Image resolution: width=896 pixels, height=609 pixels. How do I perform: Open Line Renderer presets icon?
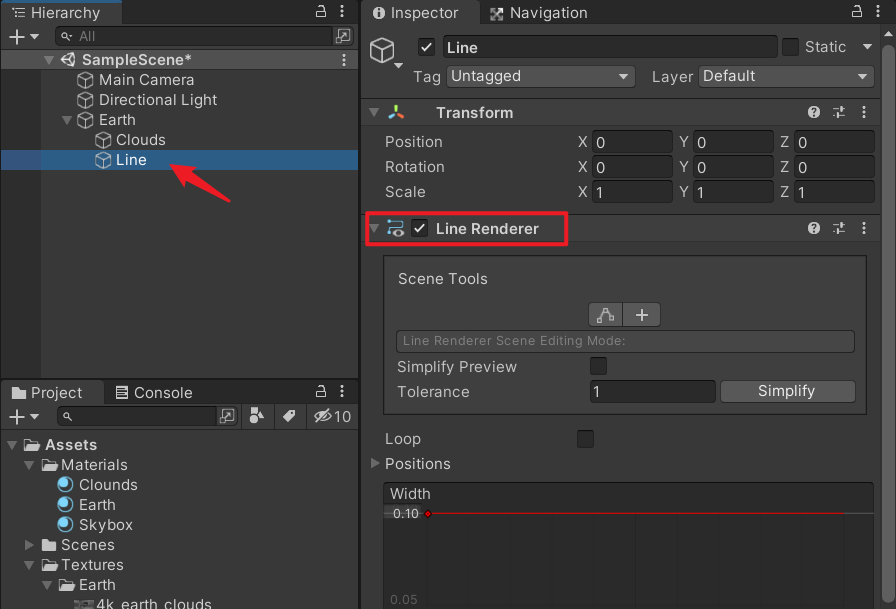point(839,229)
